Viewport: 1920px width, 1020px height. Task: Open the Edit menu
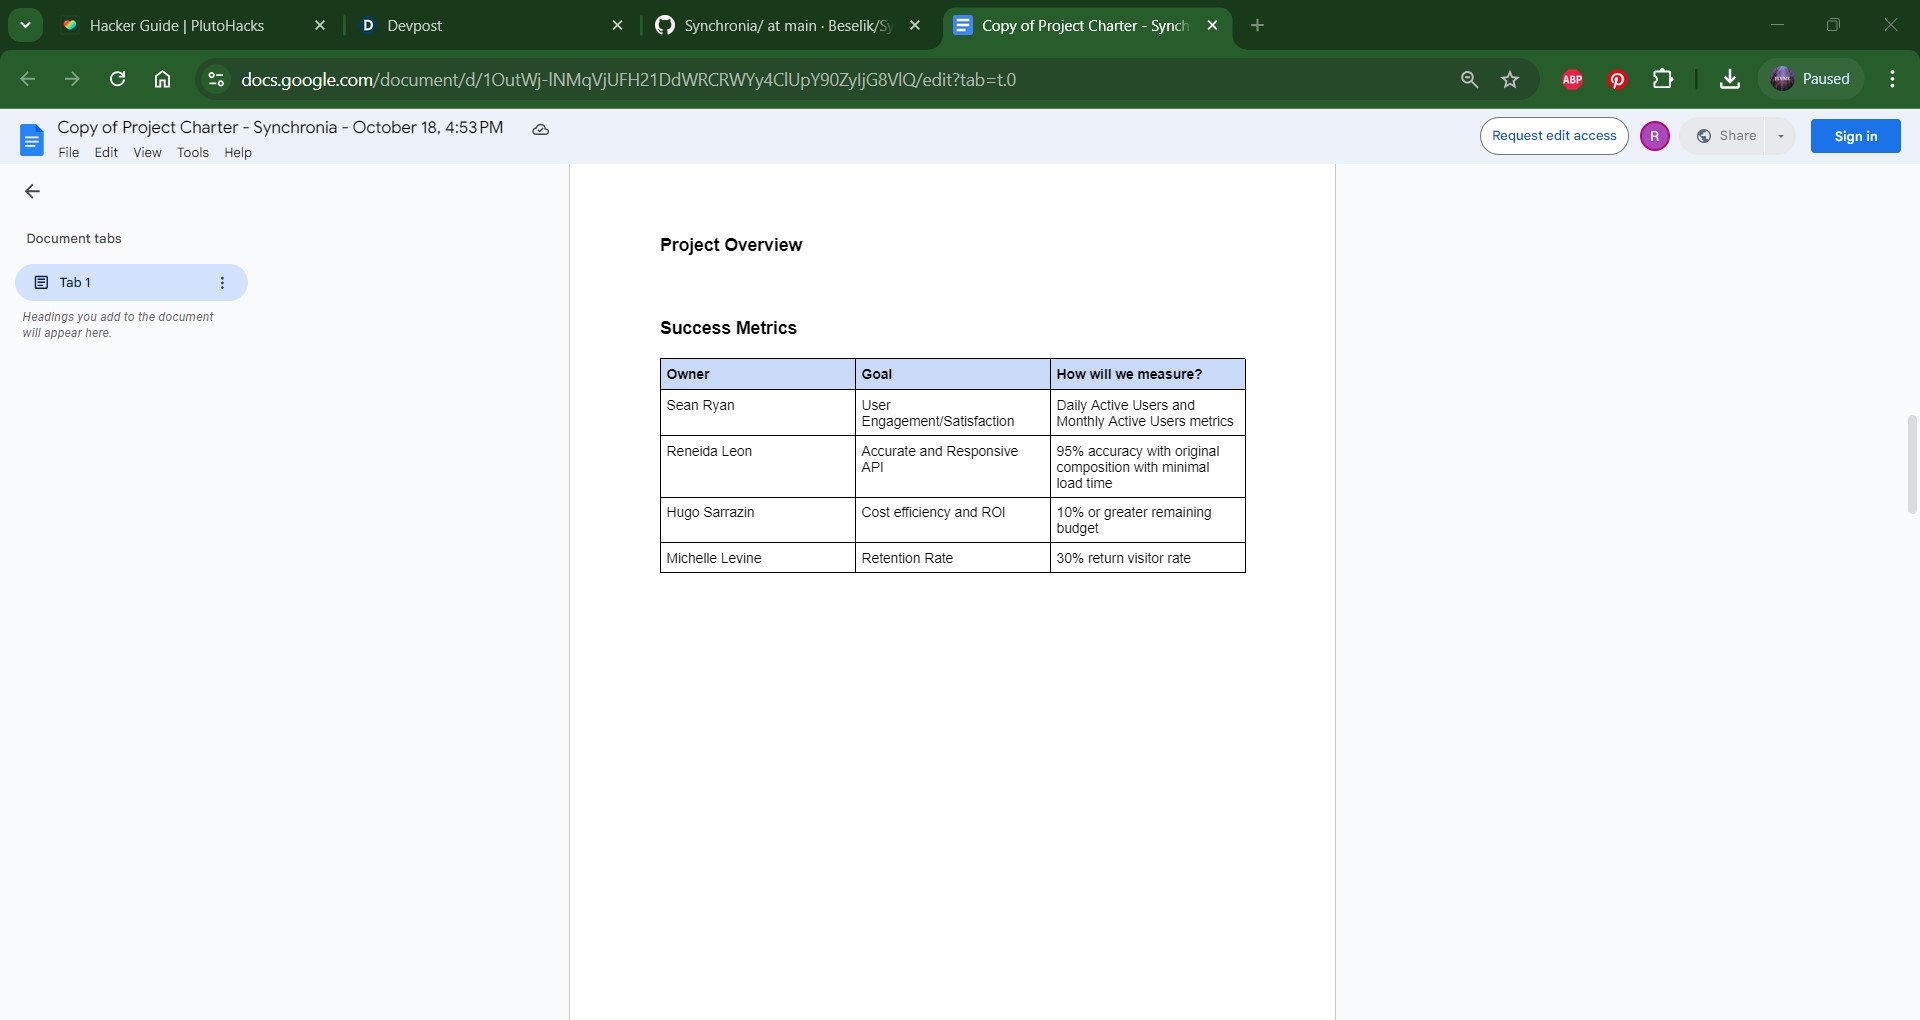click(x=106, y=153)
